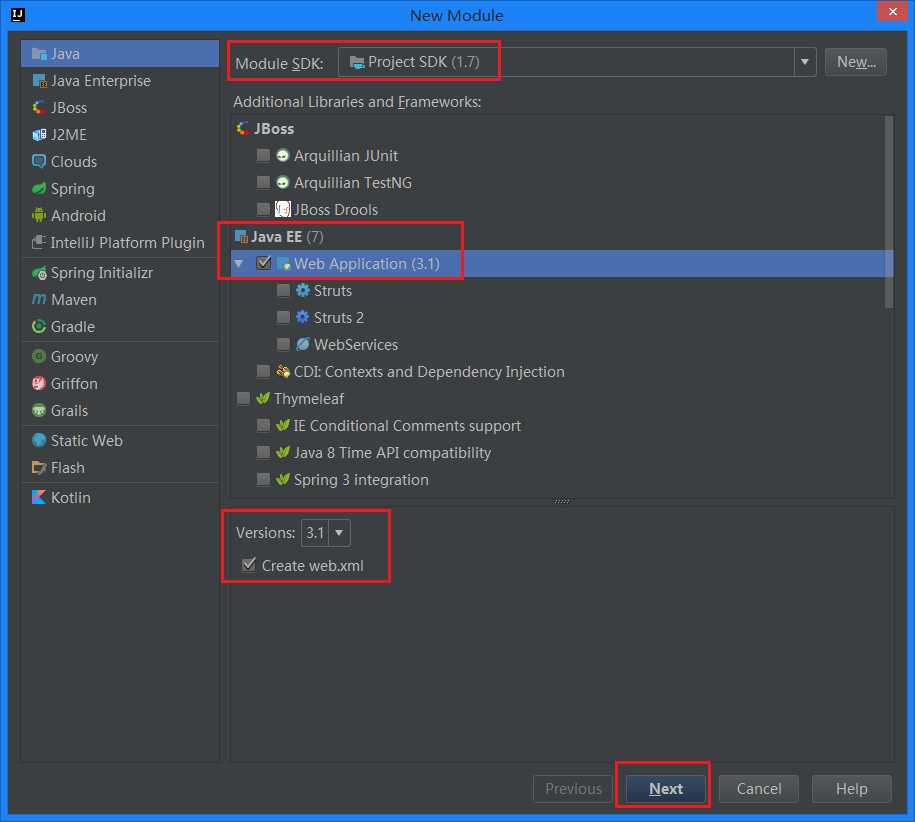Click the frameworks list vertical scrollbar
This screenshot has width=915, height=822.
click(x=889, y=212)
